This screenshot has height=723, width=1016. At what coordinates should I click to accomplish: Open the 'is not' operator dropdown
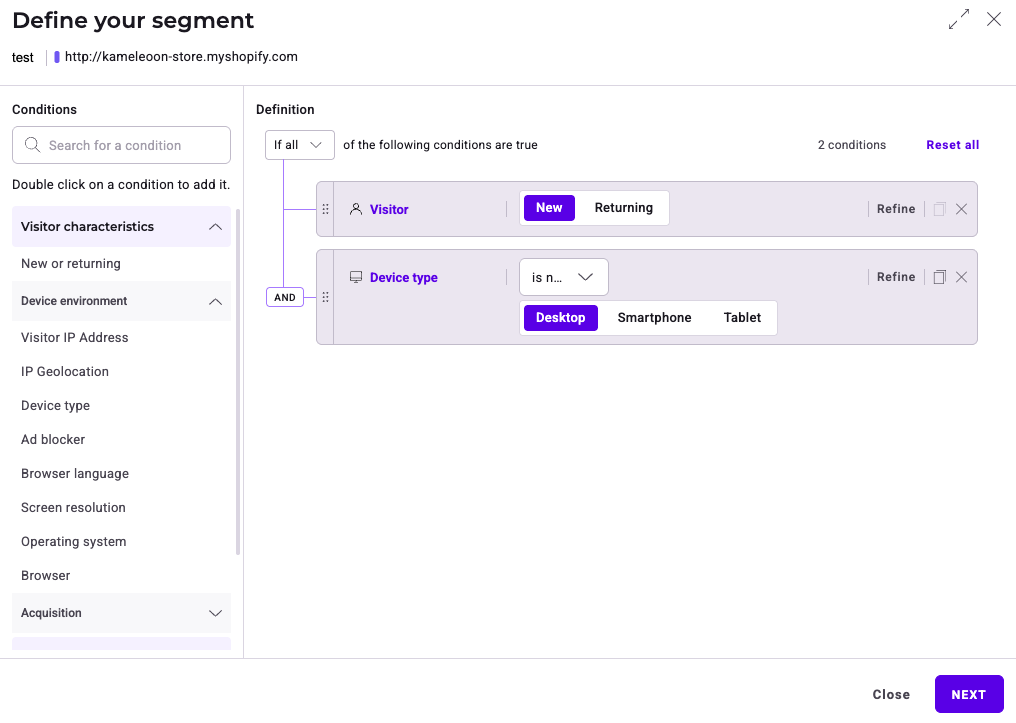point(563,277)
